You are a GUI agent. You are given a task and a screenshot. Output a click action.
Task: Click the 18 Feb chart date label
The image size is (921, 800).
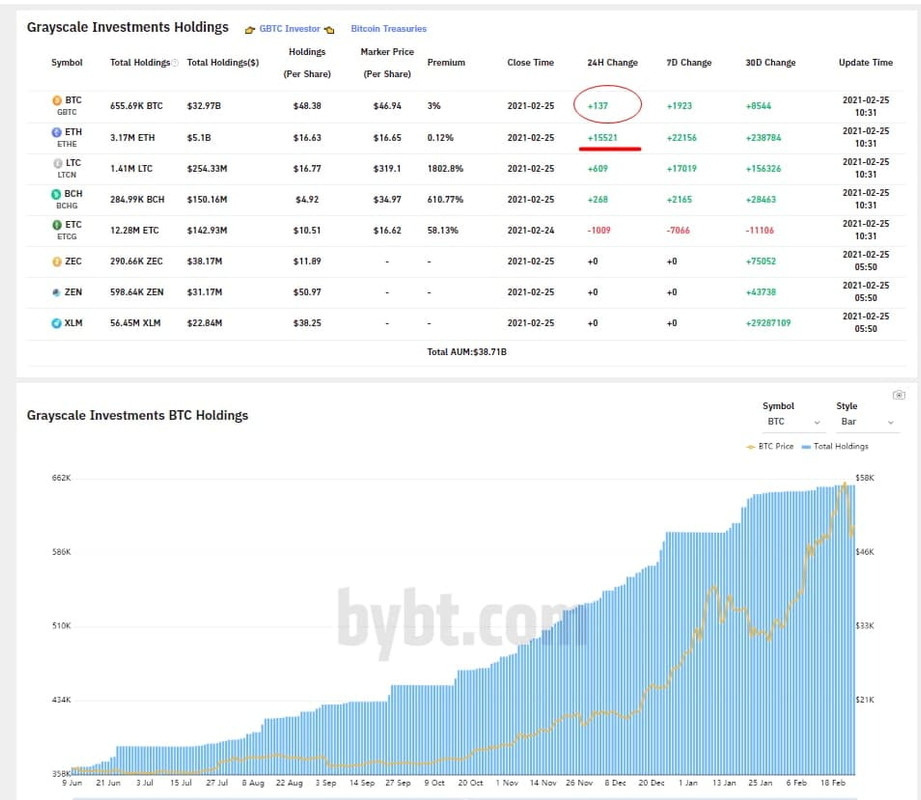(x=832, y=783)
